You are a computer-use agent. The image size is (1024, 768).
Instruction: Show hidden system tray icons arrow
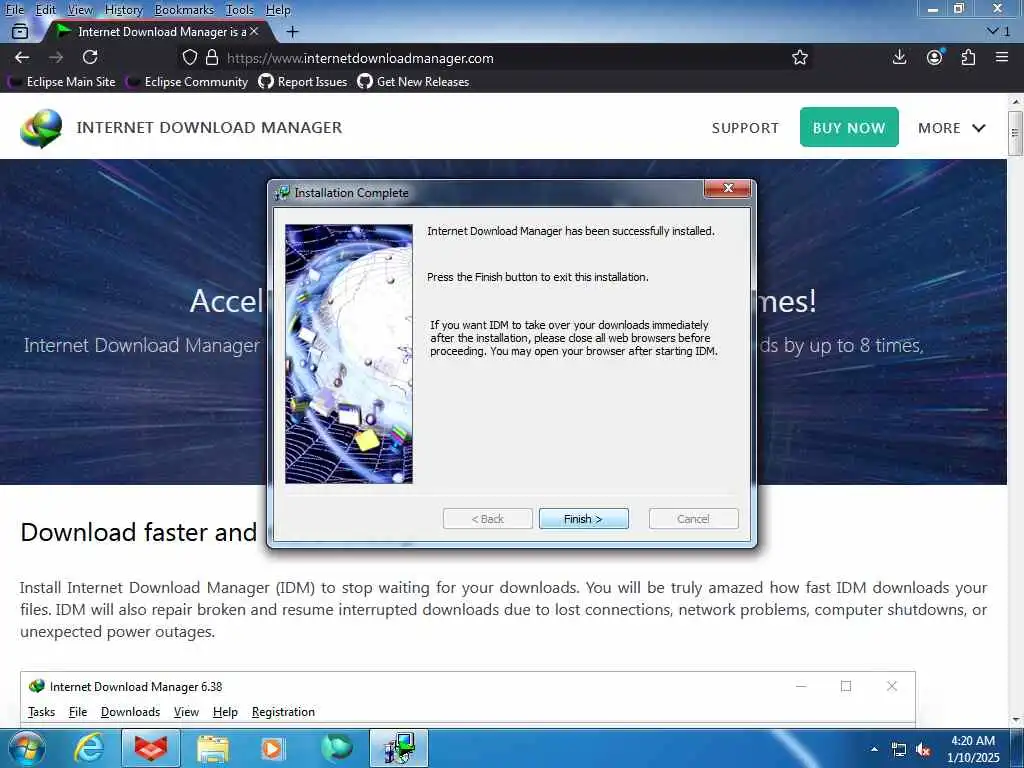coord(874,749)
